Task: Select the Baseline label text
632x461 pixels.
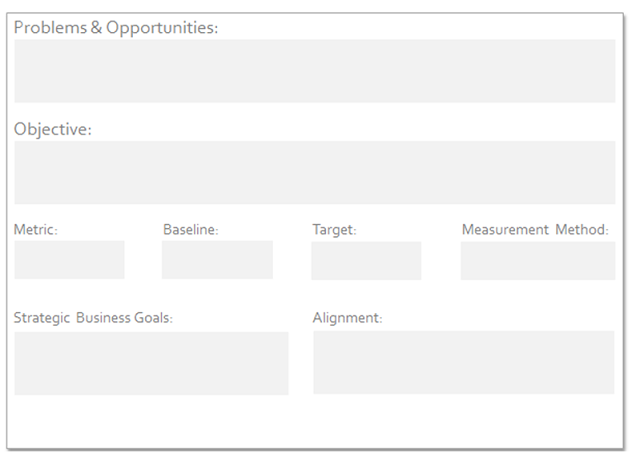Action: (191, 229)
